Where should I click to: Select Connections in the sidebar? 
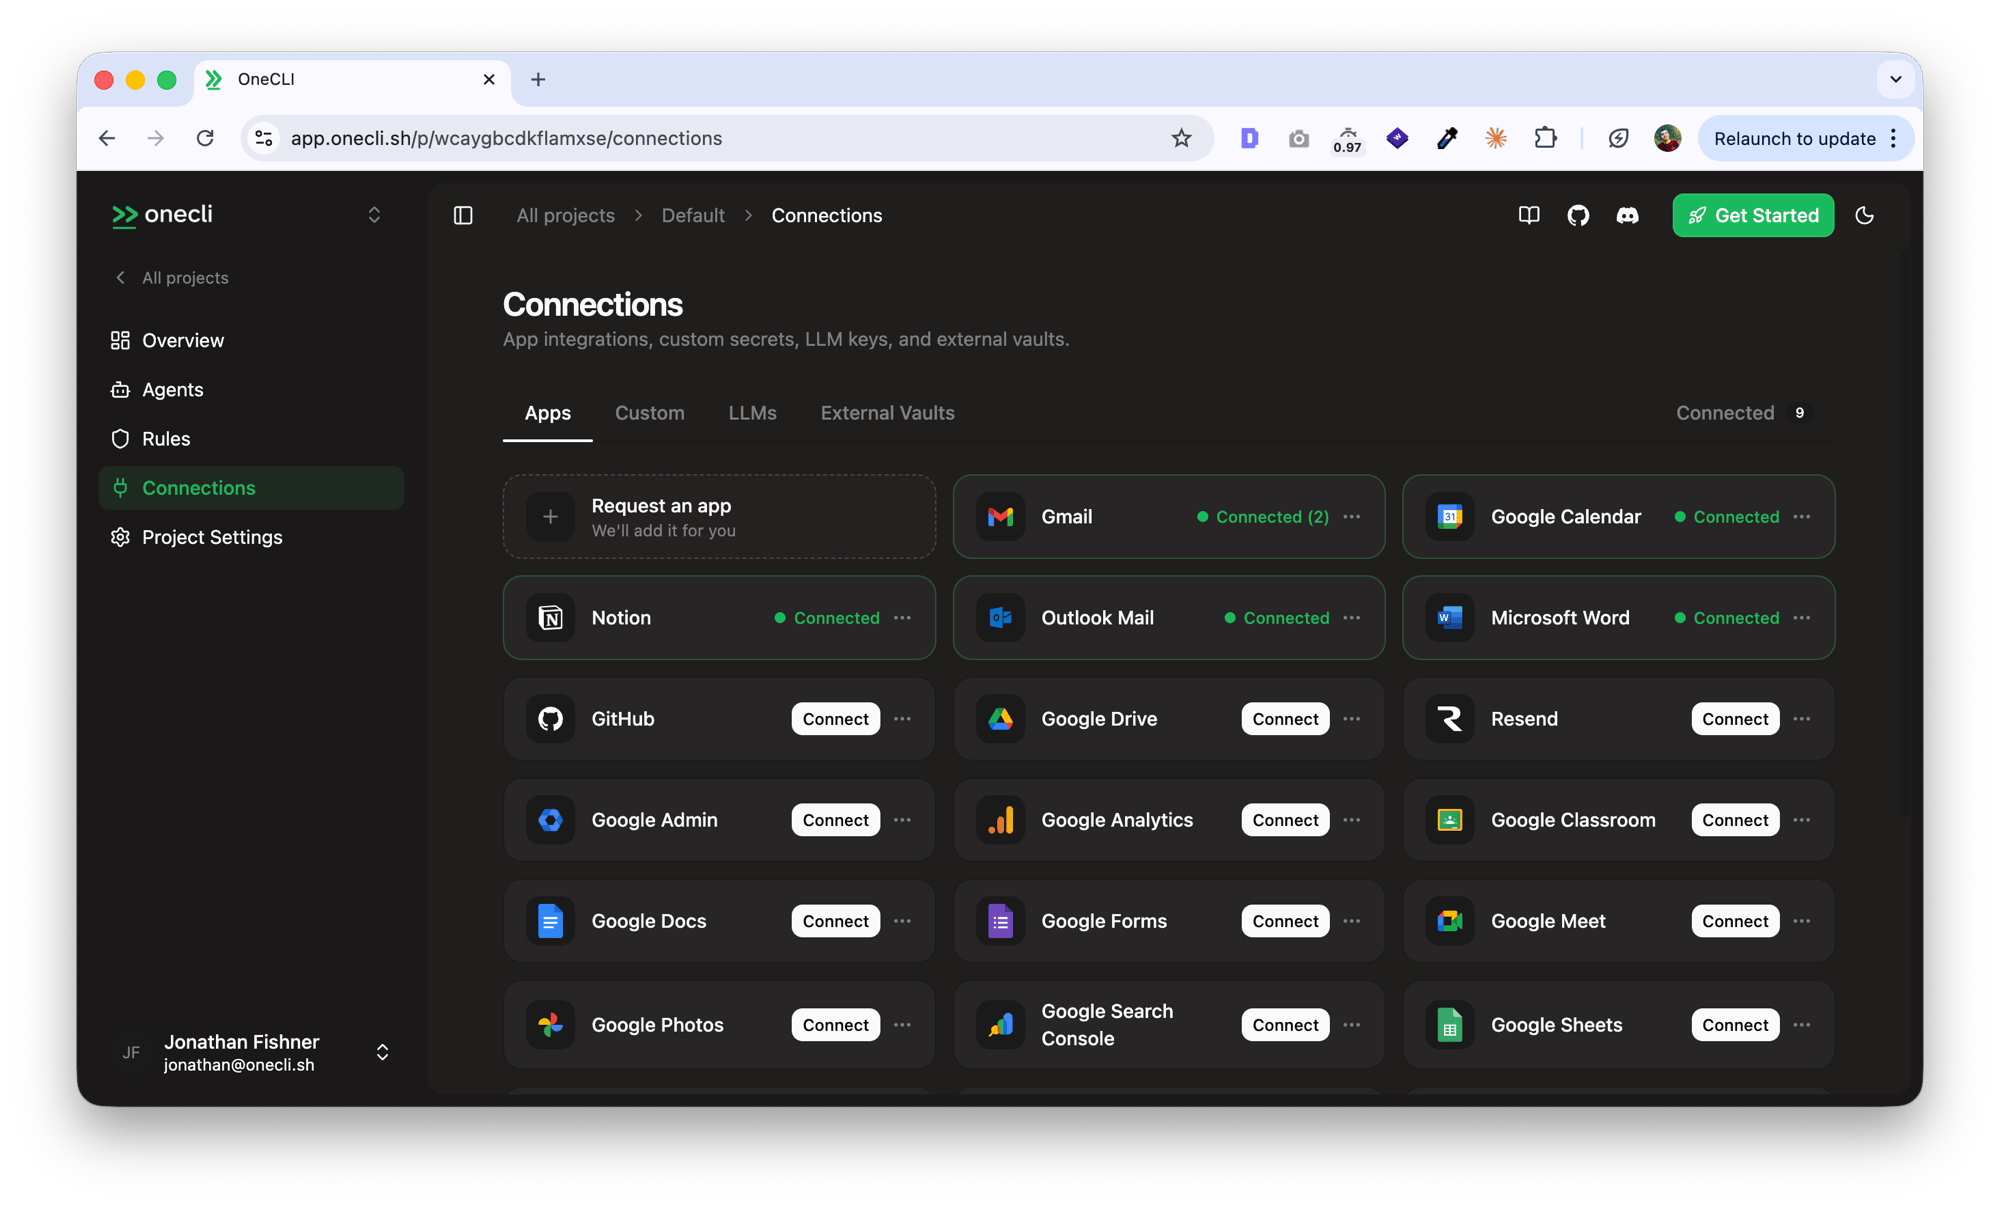[252, 488]
